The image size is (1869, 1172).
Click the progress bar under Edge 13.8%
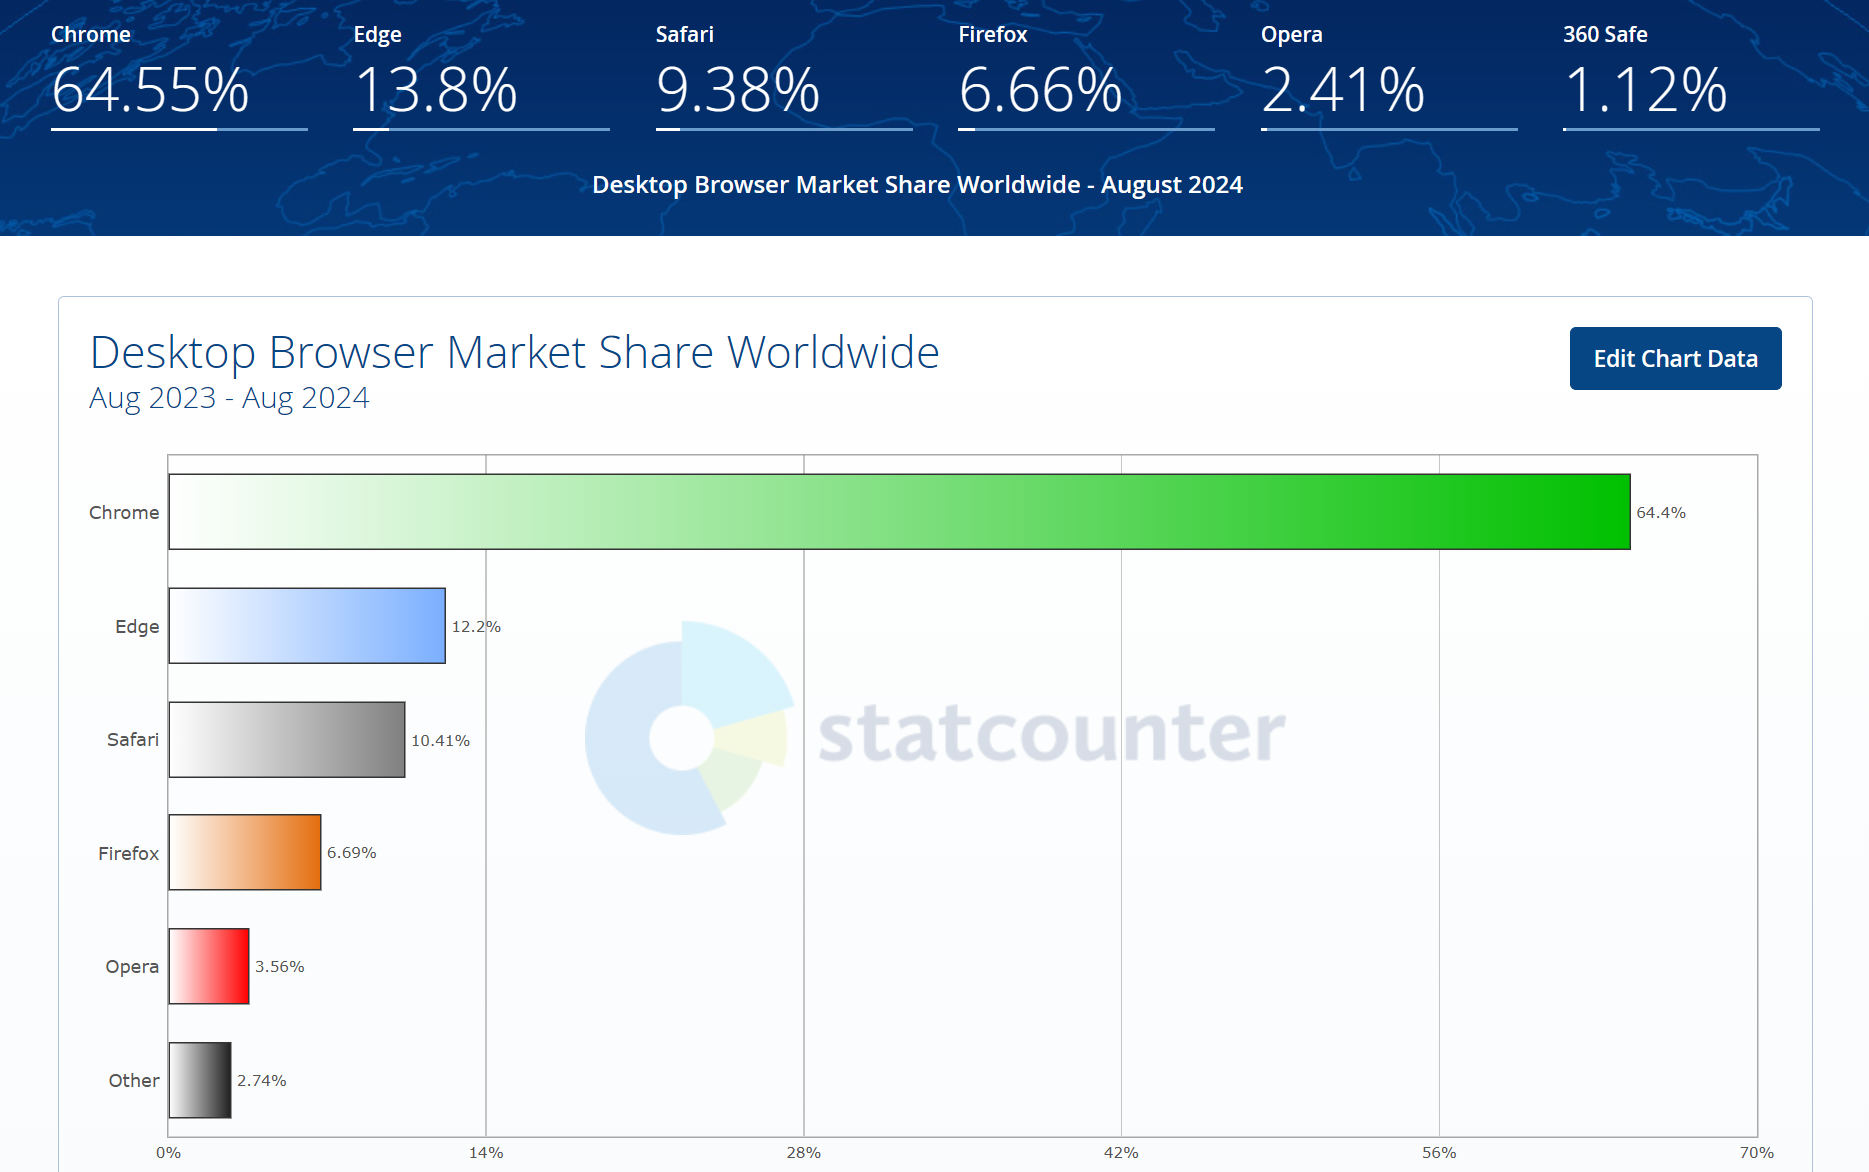[481, 129]
